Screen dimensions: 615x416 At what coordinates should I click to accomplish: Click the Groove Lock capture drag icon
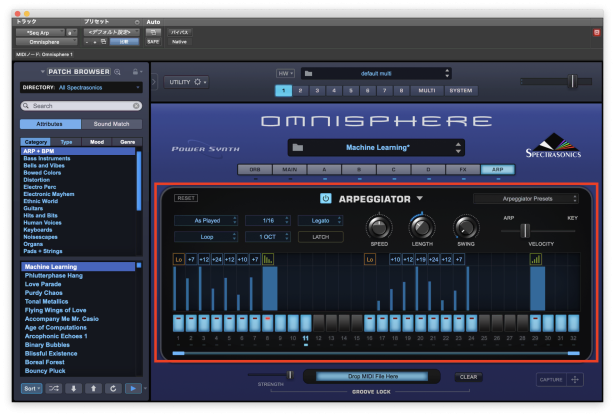tap(575, 380)
